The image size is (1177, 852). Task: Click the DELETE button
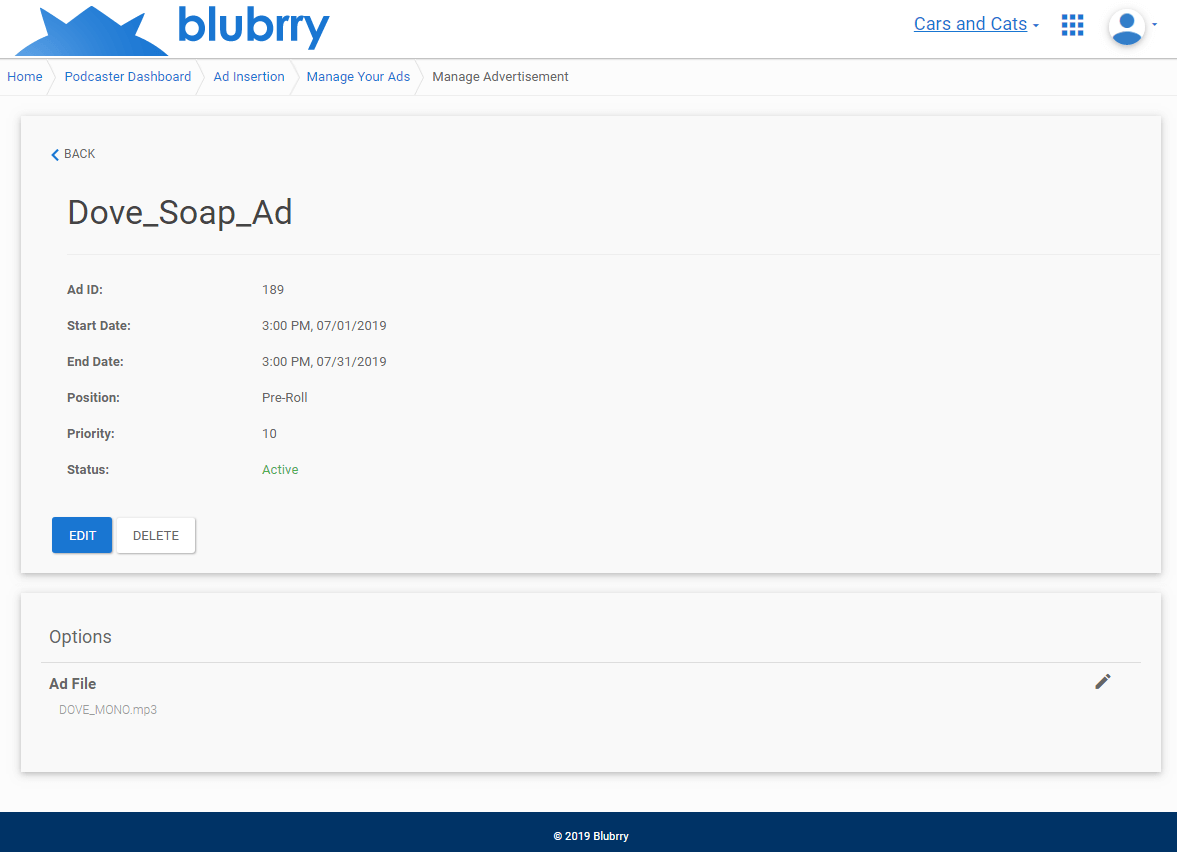tap(156, 535)
